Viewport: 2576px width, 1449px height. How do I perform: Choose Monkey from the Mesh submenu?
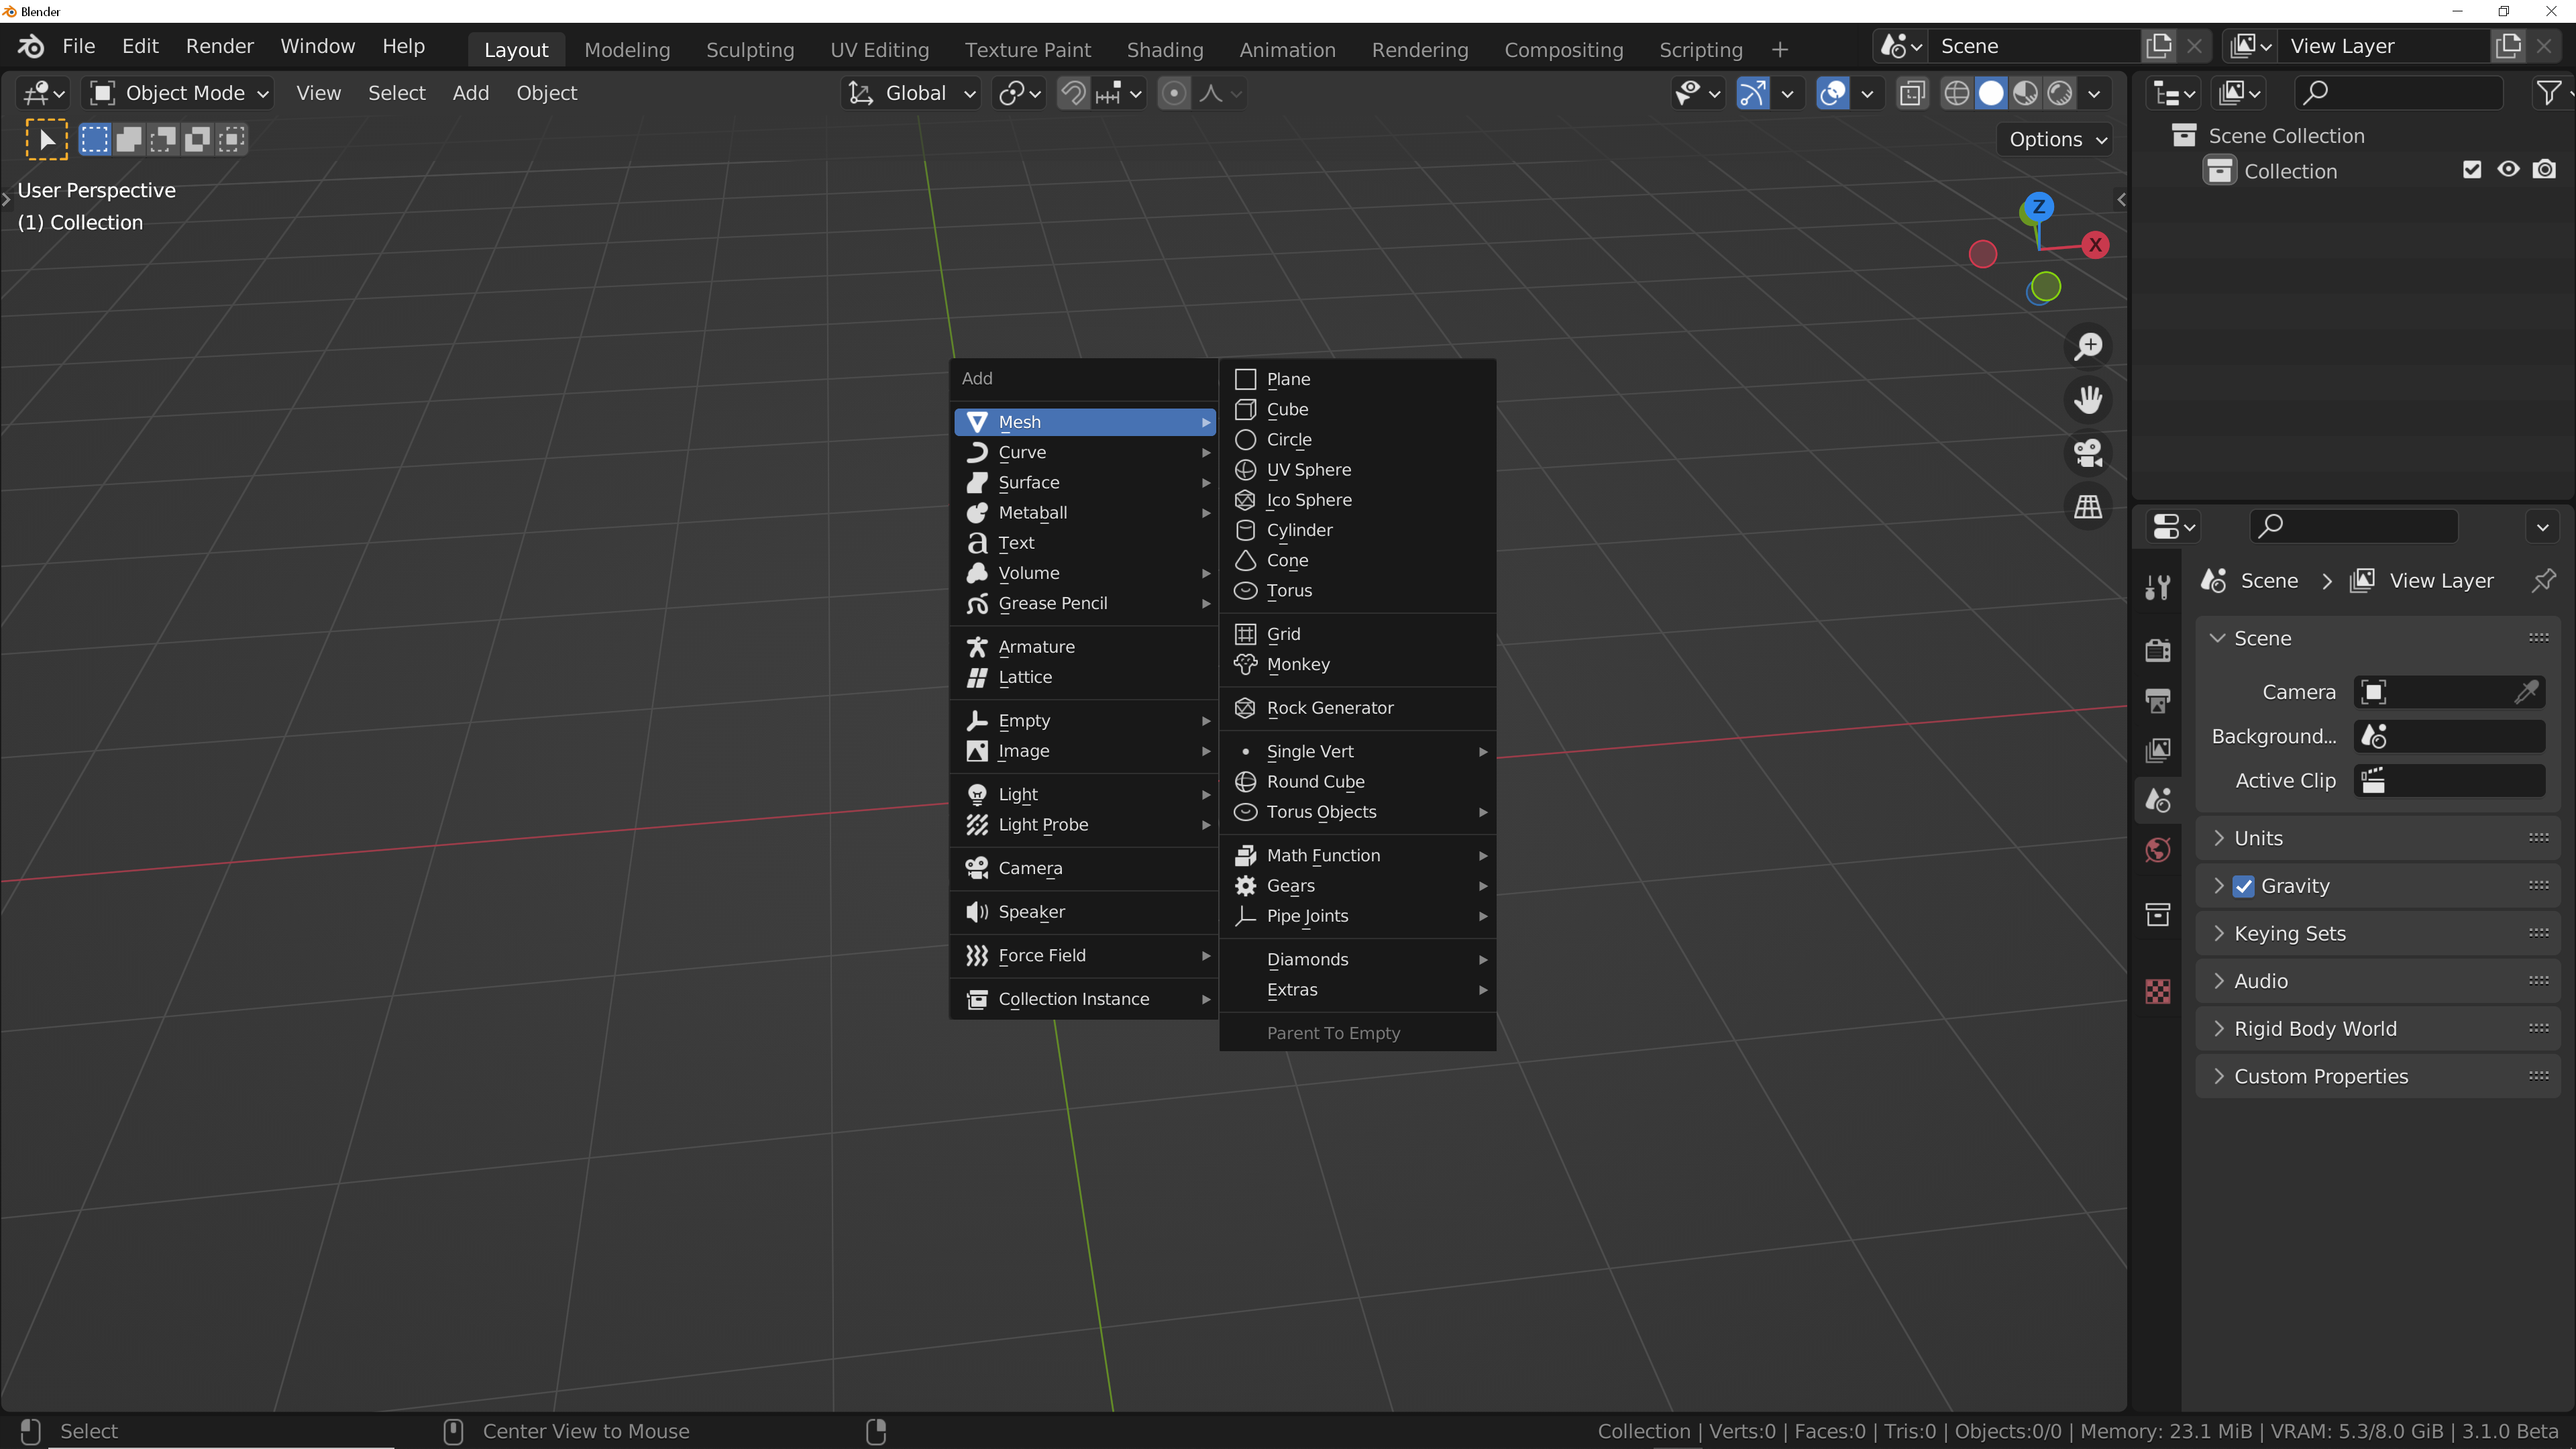pyautogui.click(x=1357, y=664)
